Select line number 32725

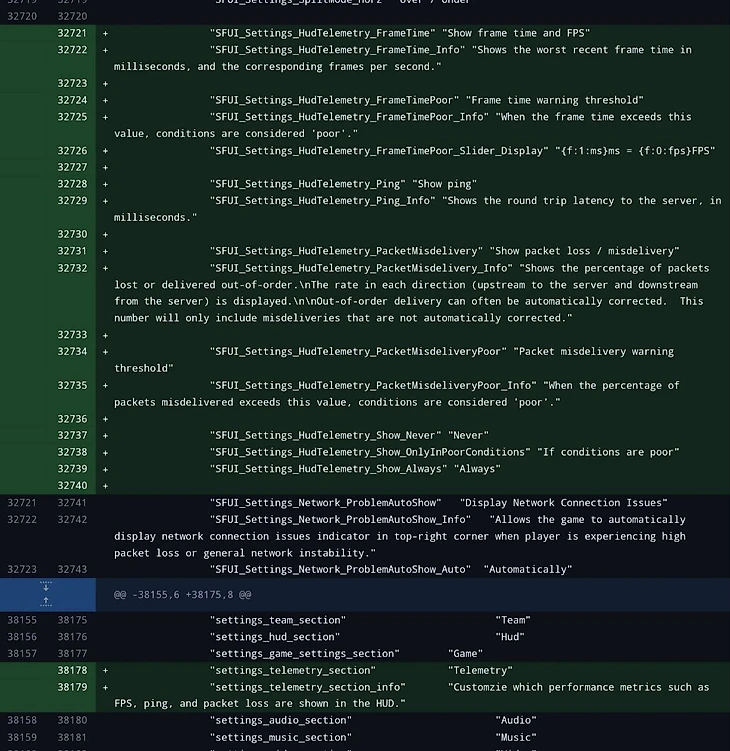tap(72, 117)
